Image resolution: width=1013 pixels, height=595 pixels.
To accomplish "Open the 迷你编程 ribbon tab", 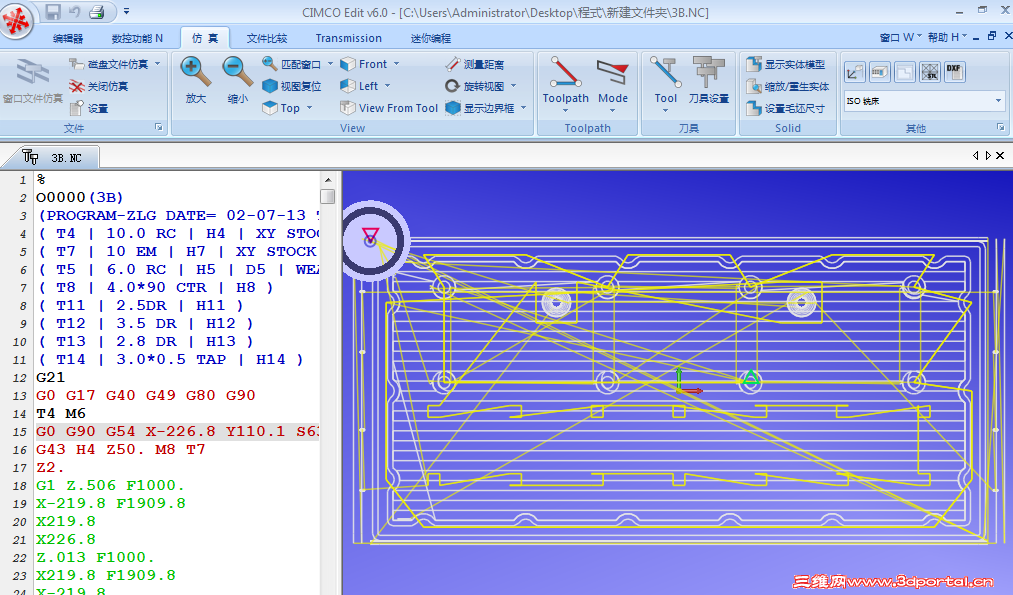I will (430, 38).
